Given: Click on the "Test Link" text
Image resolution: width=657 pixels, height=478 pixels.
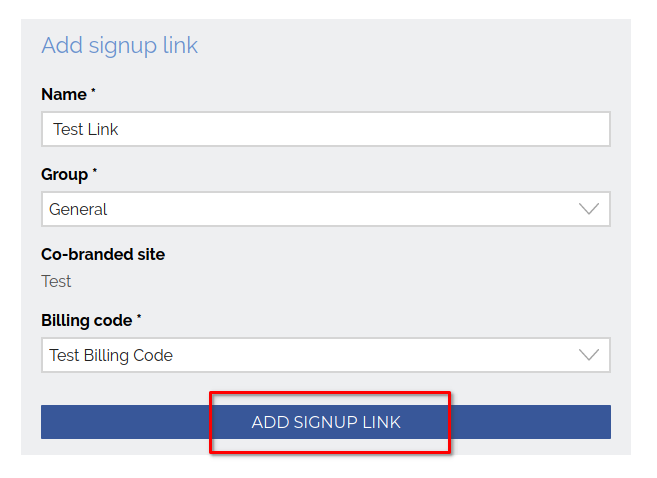Looking at the screenshot, I should click(x=86, y=129).
